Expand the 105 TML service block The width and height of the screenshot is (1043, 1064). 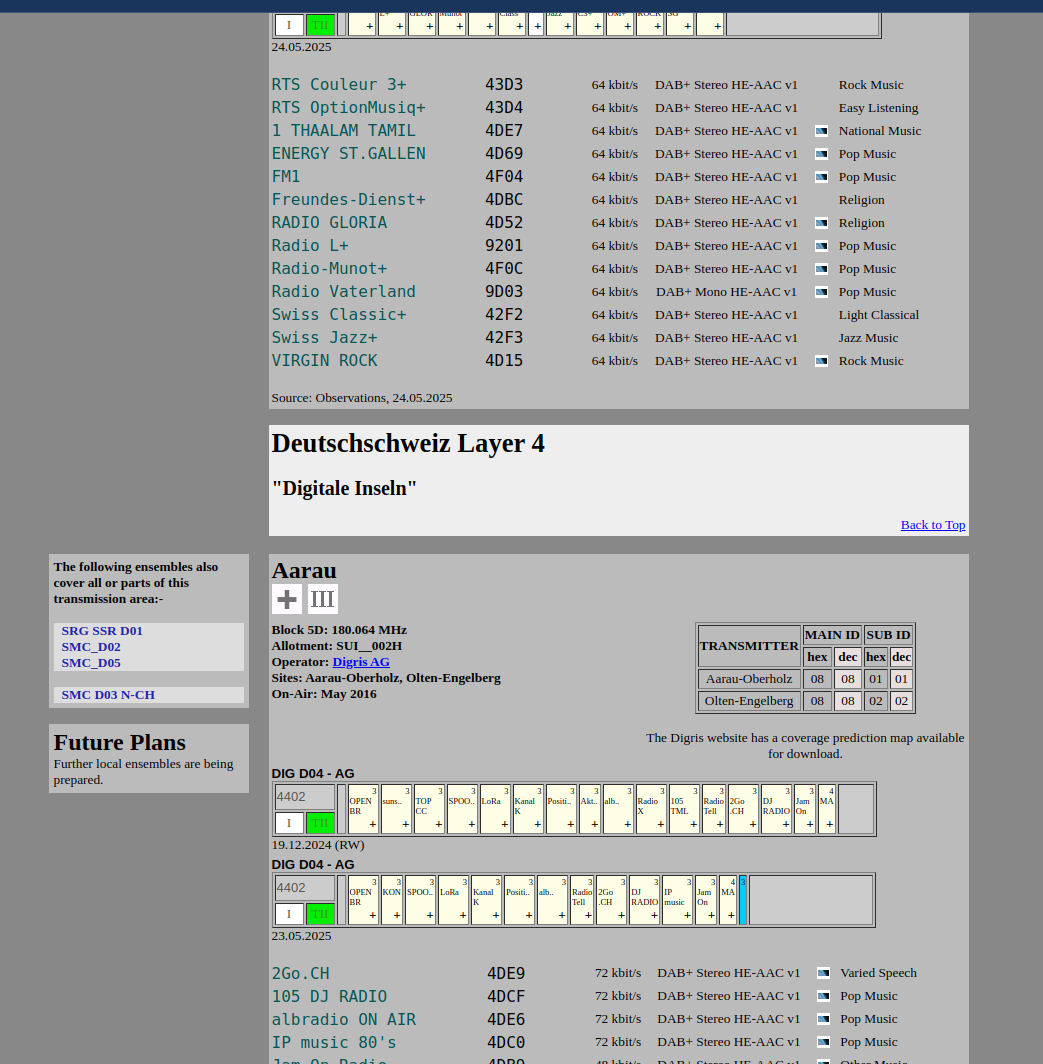pyautogui.click(x=684, y=809)
